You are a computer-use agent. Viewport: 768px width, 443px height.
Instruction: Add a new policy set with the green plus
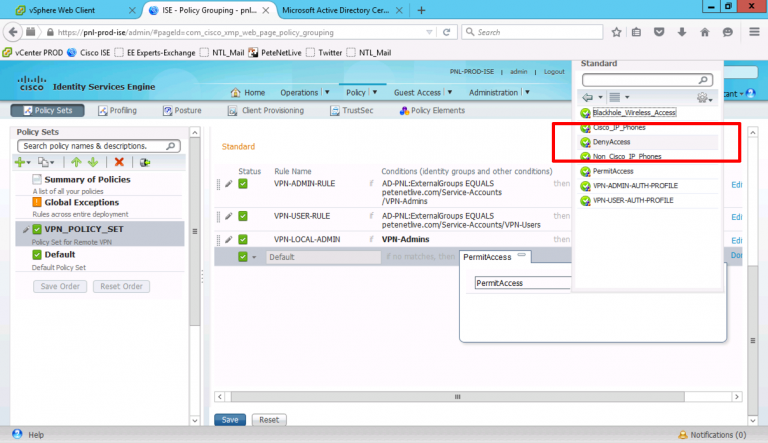20,162
